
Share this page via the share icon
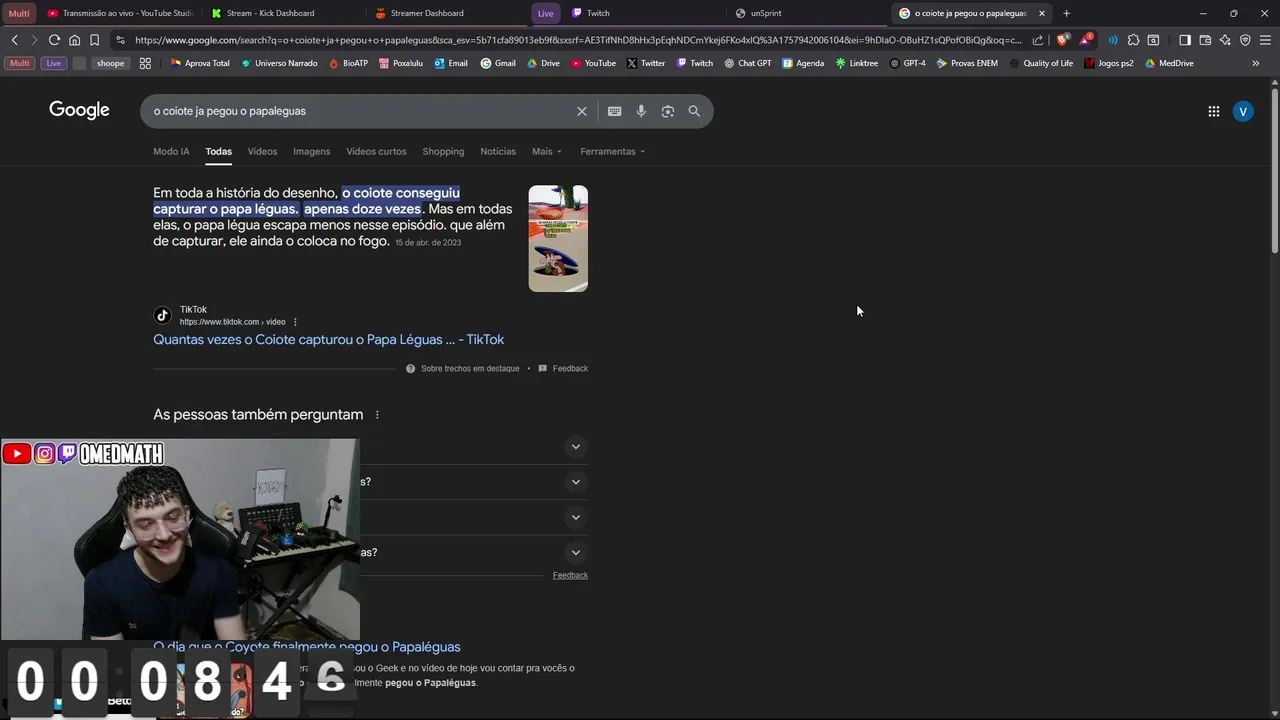(1038, 40)
